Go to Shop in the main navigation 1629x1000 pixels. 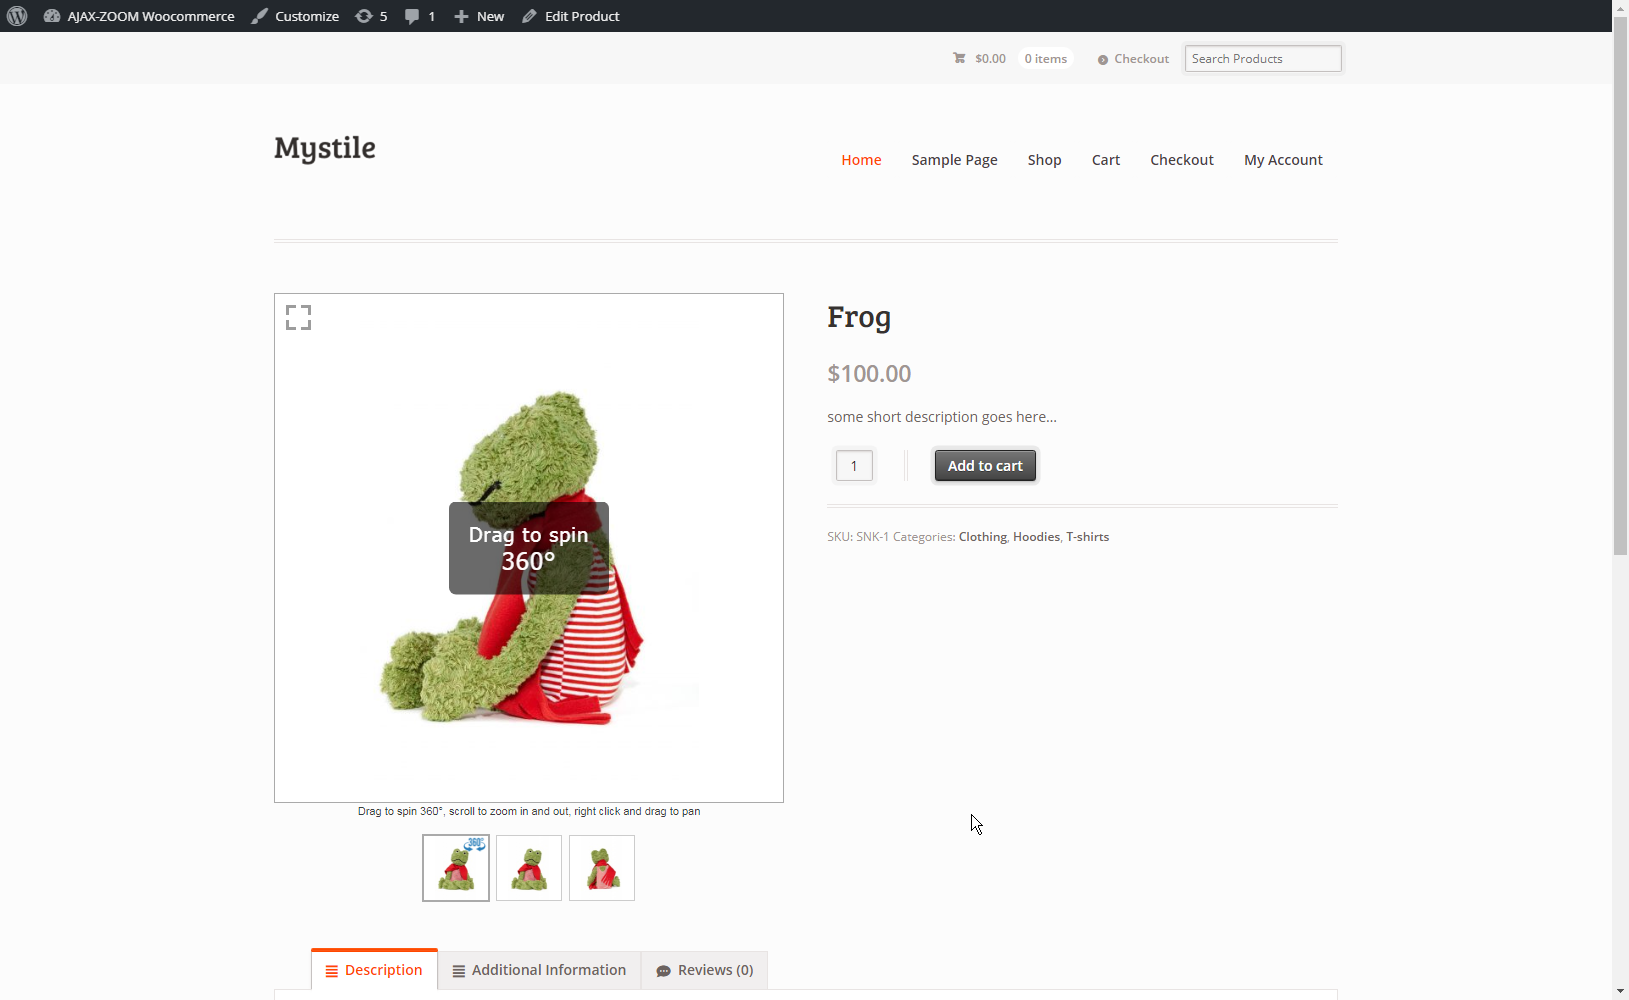pos(1044,160)
